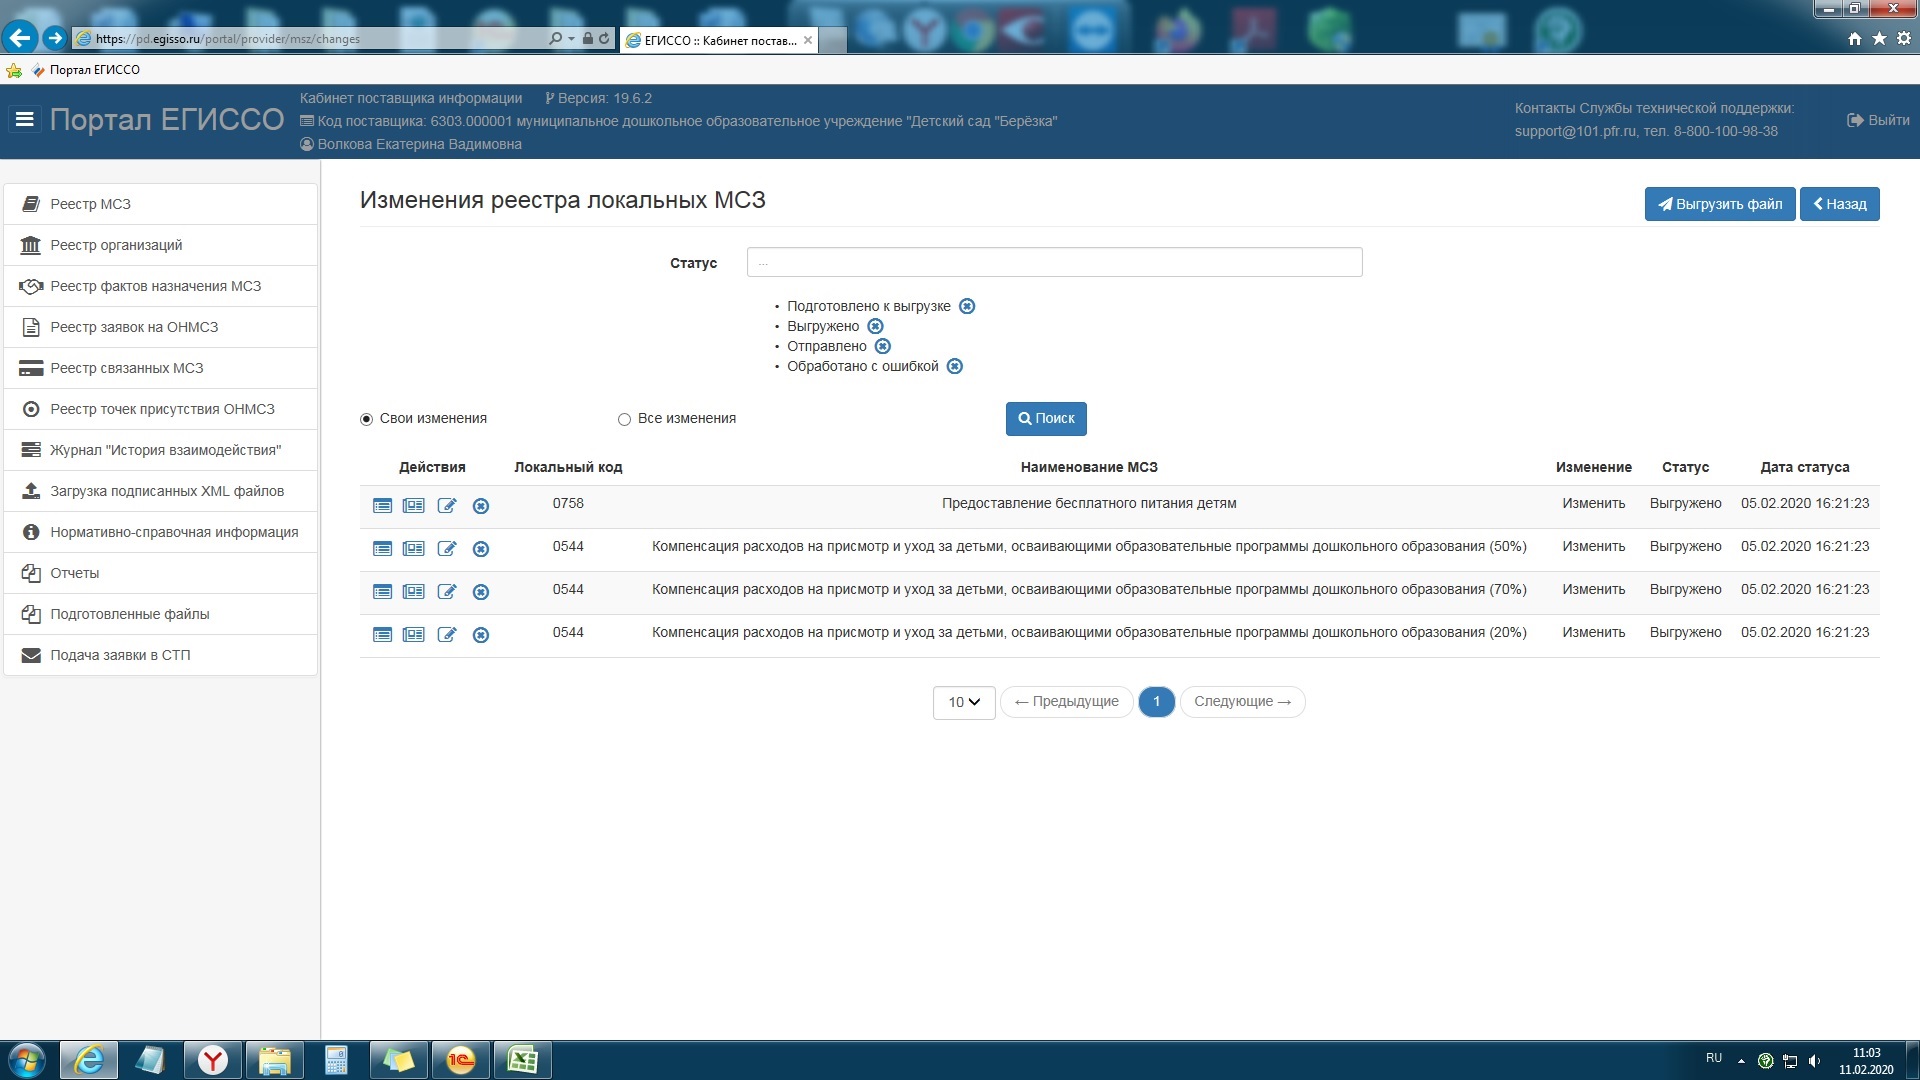Click first list-view icon in row 0758
The width and height of the screenshot is (1920, 1080).
tap(382, 506)
